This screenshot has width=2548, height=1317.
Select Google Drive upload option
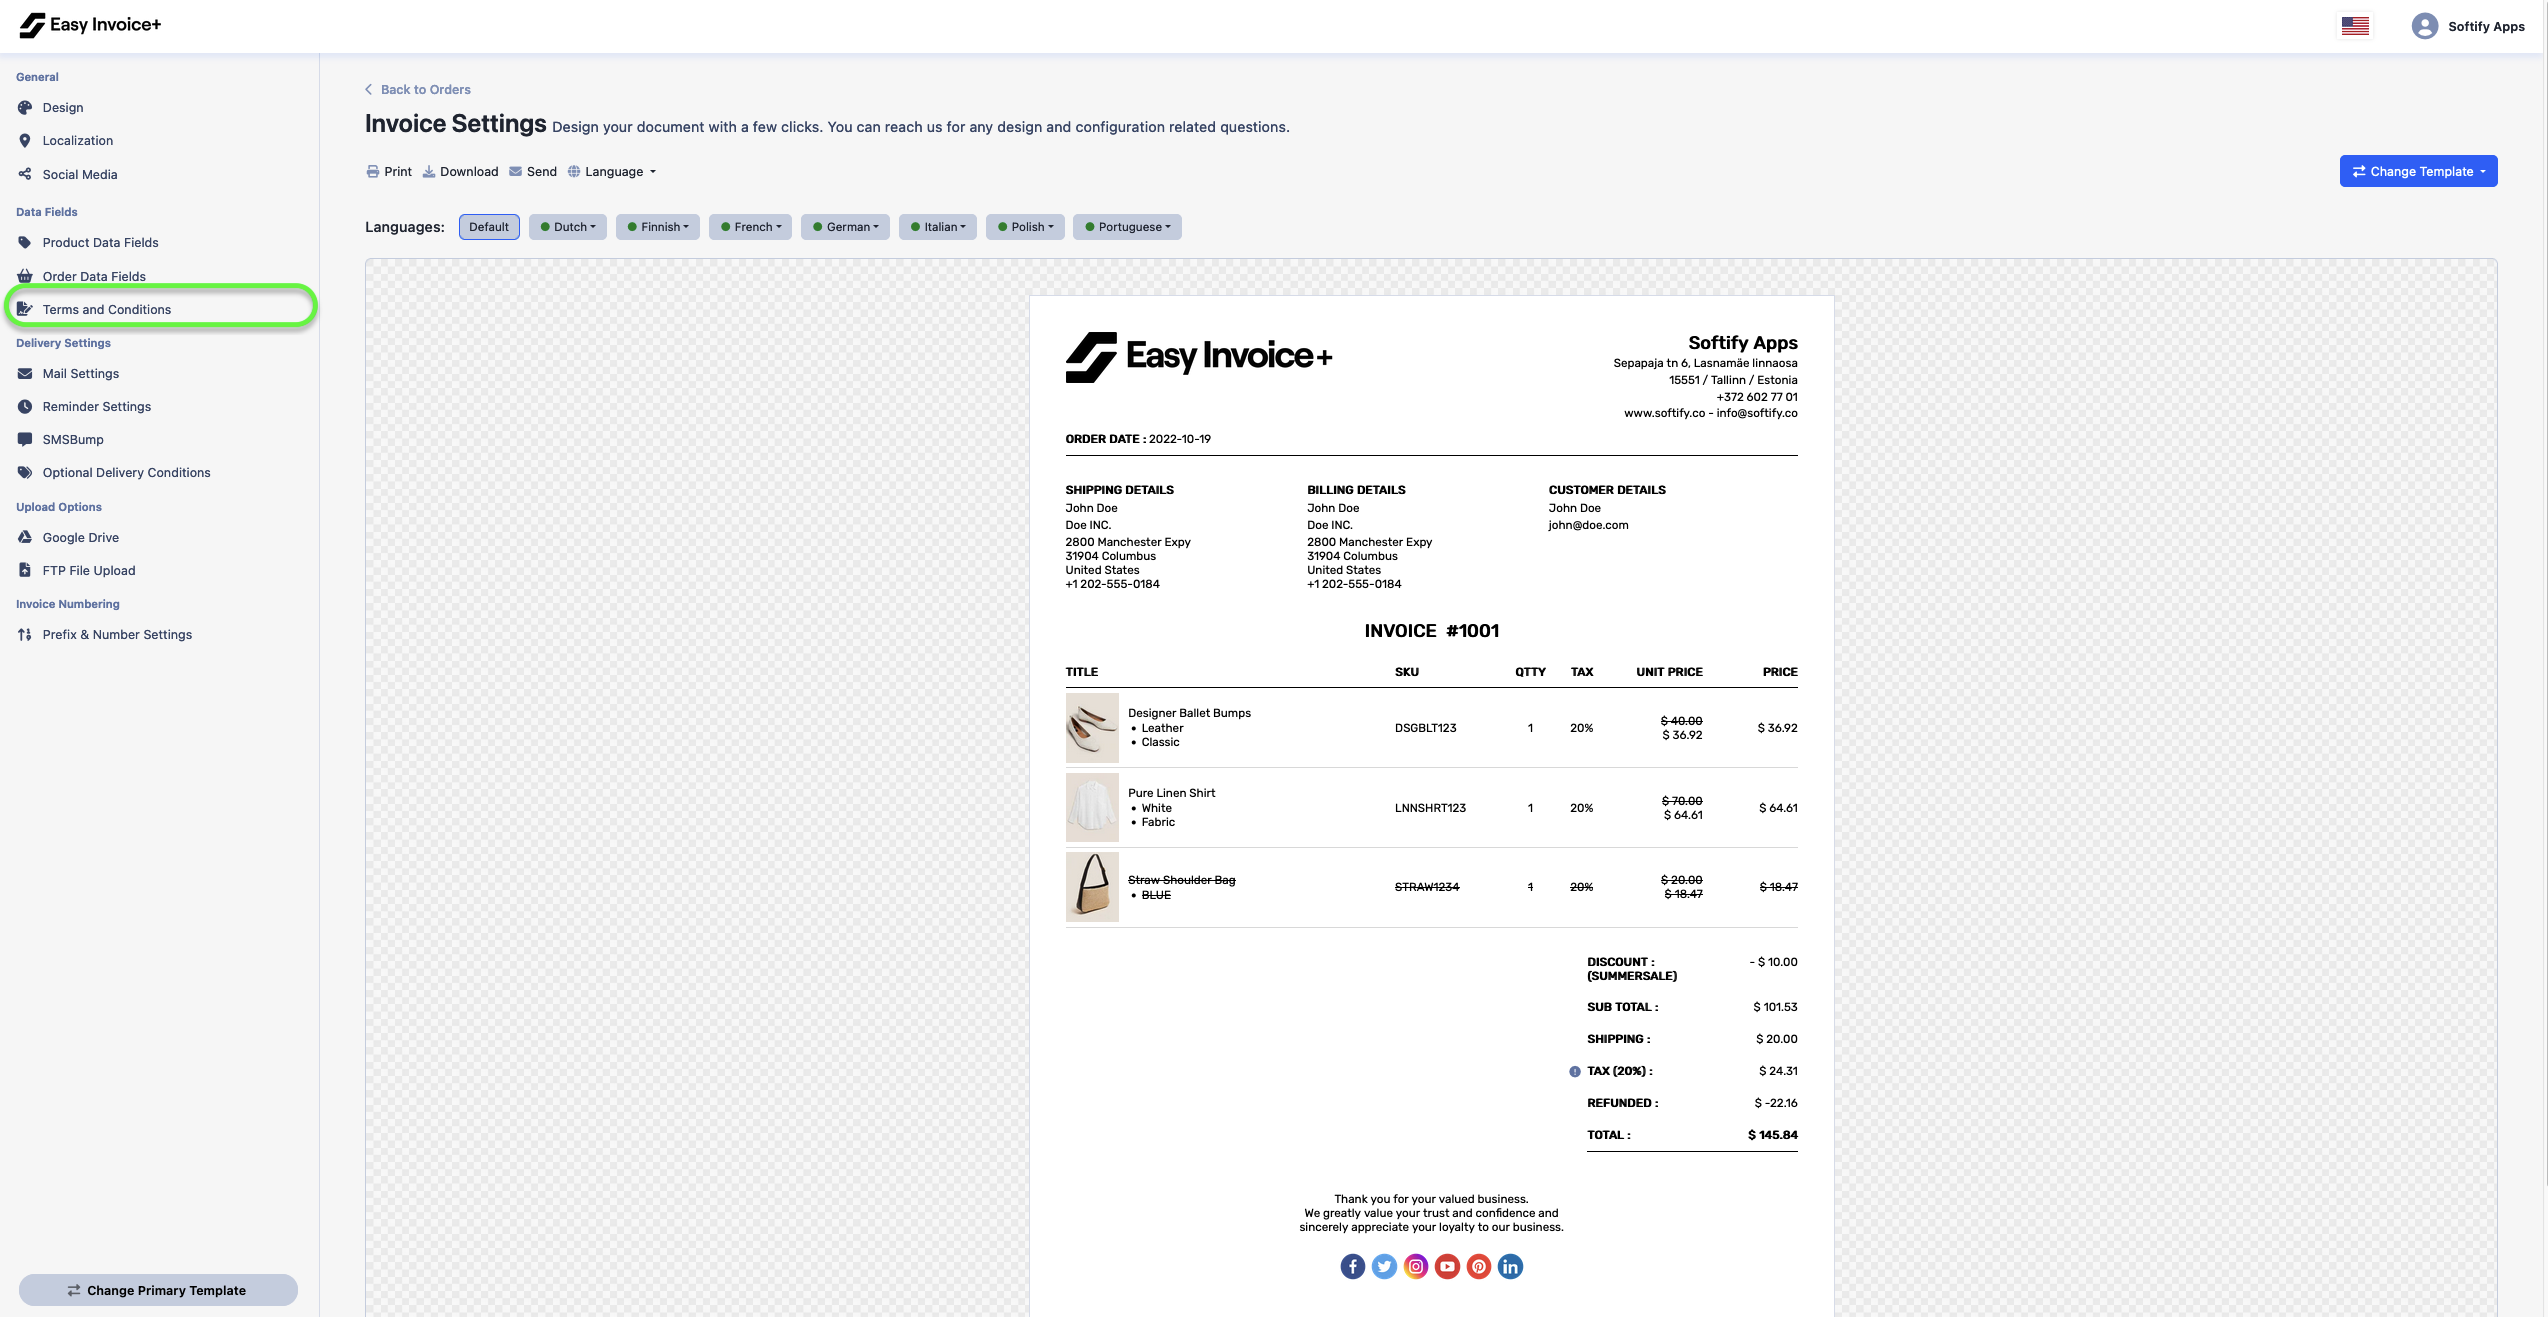point(81,538)
